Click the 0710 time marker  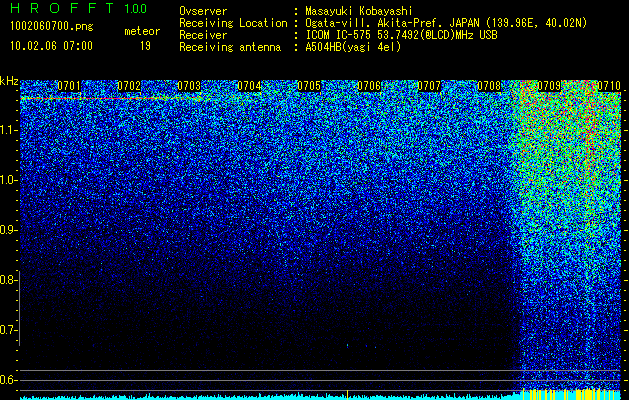tap(609, 86)
